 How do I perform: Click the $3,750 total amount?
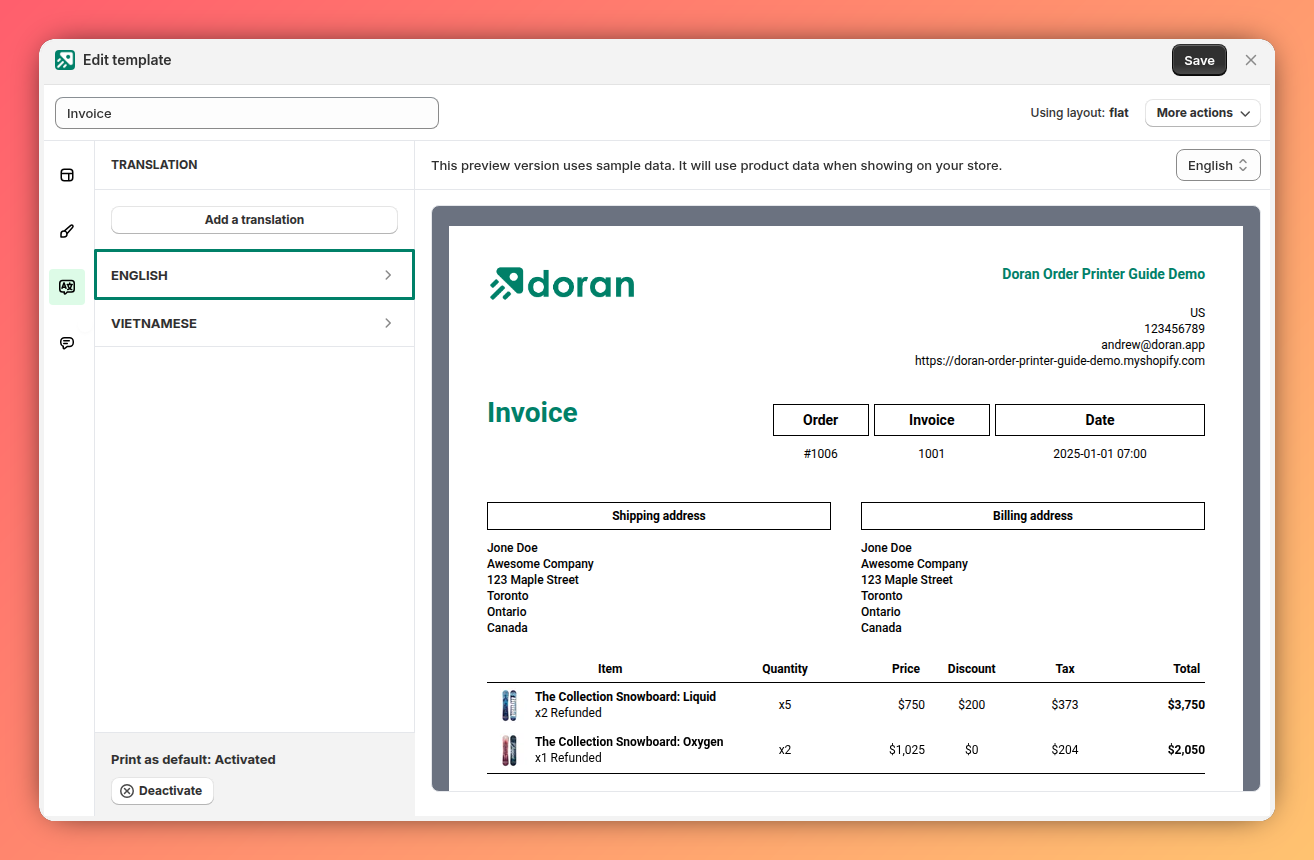[1186, 705]
